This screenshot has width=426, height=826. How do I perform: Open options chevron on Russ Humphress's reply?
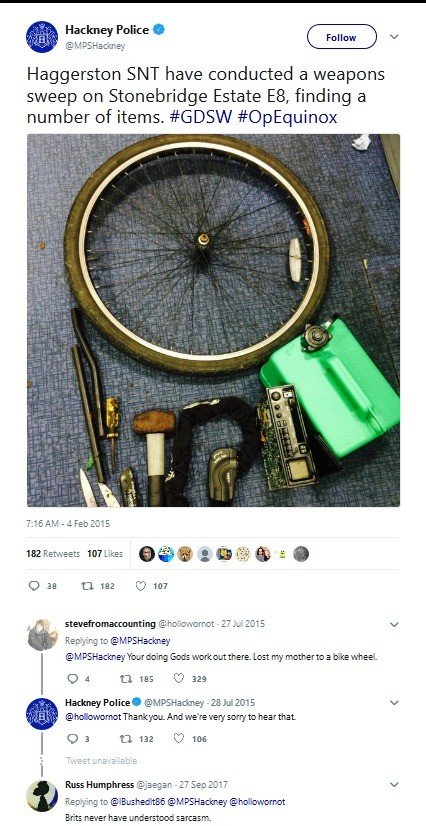tap(394, 785)
